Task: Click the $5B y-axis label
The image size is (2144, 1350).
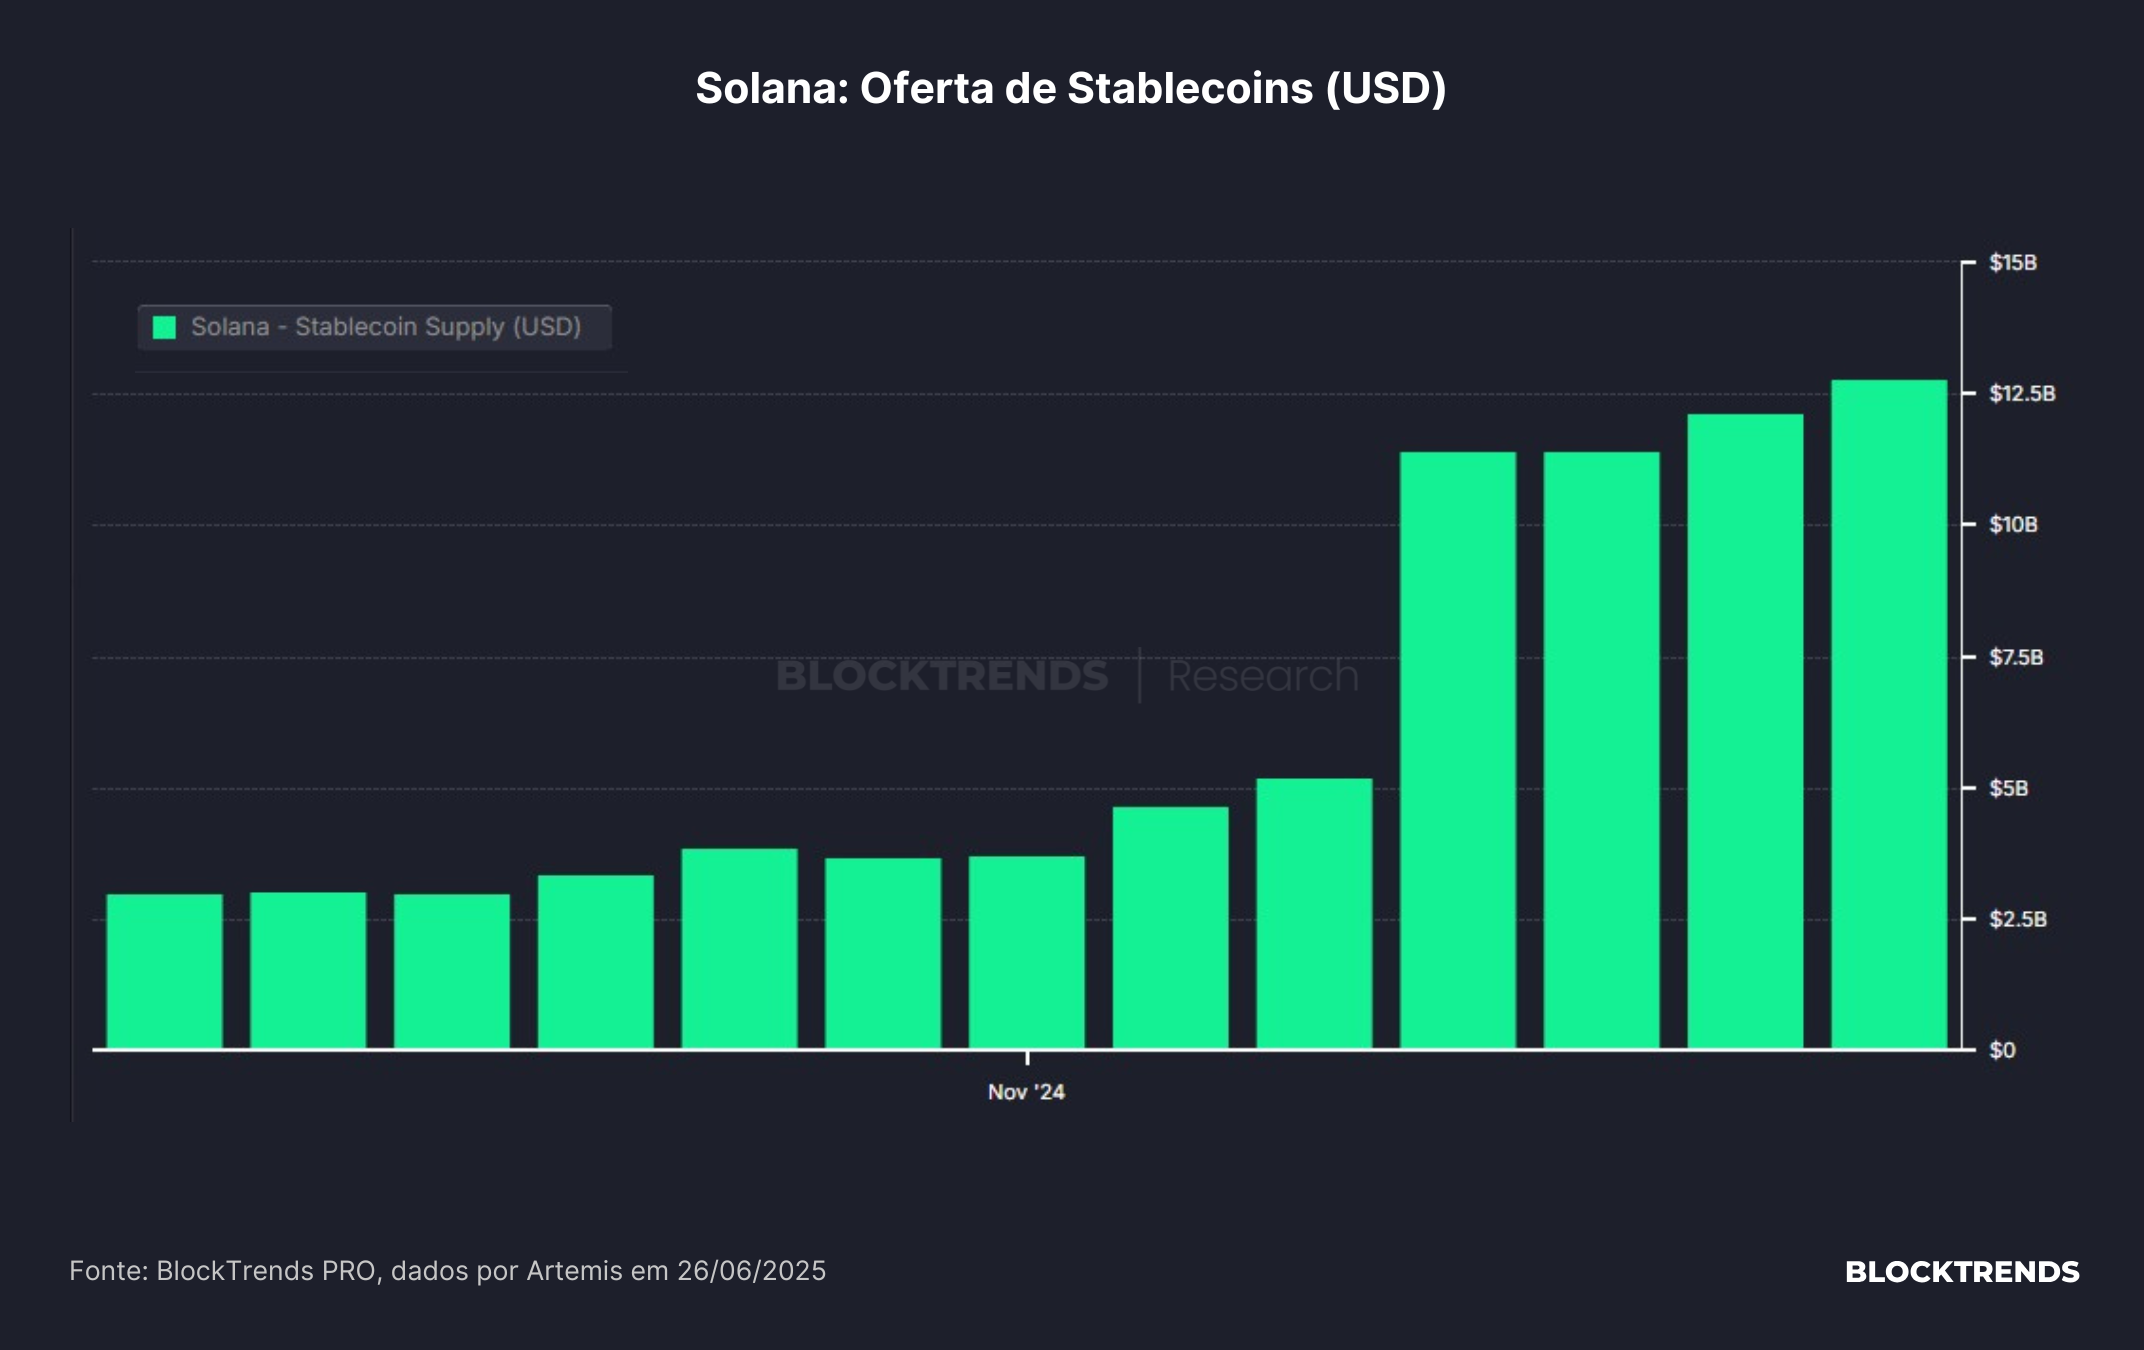Action: [x=2008, y=788]
